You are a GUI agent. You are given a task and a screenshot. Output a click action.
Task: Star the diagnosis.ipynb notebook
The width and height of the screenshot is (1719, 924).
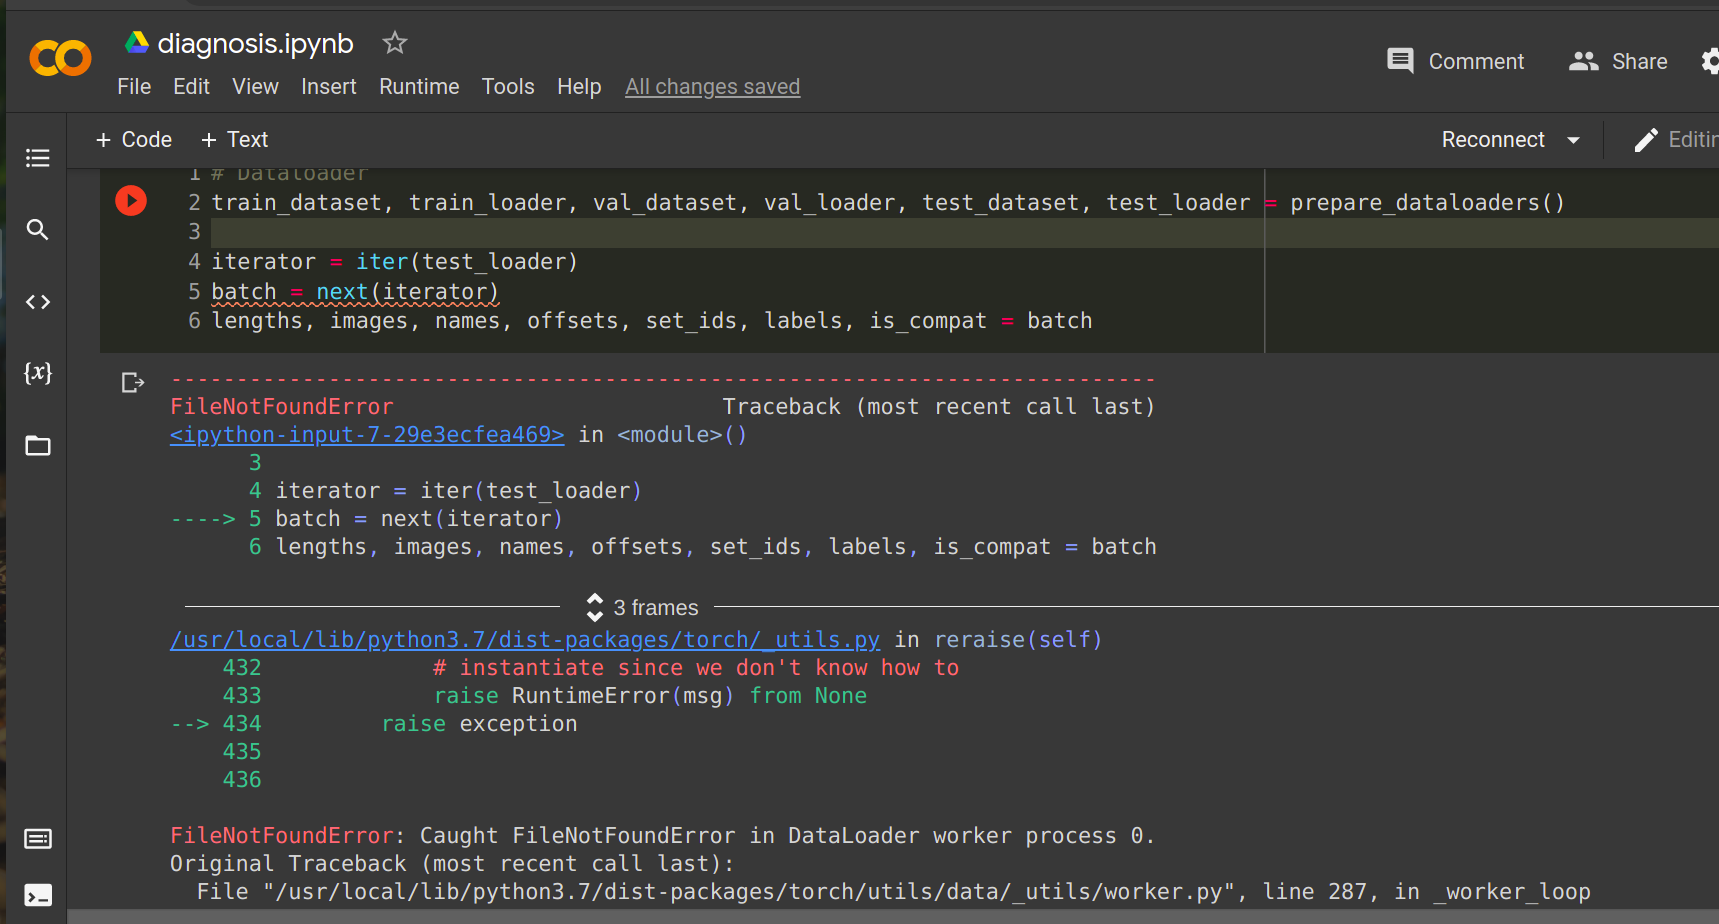[x=394, y=43]
